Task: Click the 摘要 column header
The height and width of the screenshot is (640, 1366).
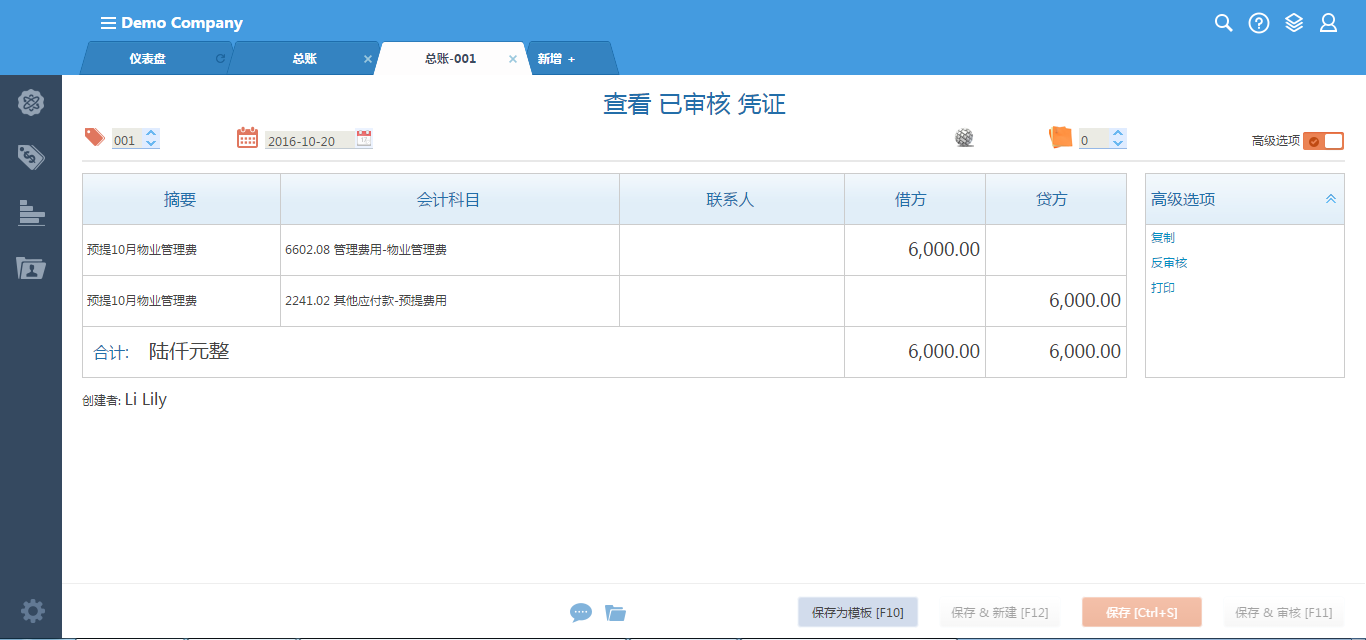Action: (x=181, y=199)
